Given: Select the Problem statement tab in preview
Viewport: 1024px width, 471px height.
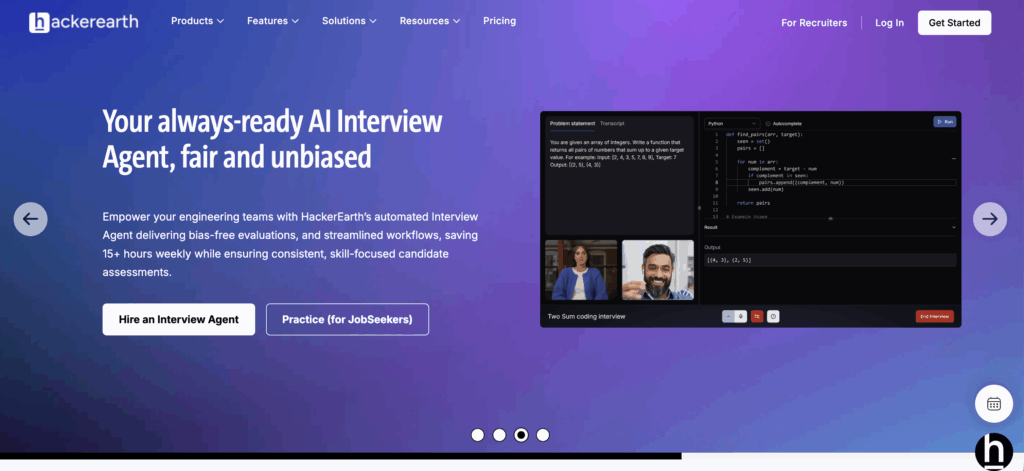Looking at the screenshot, I should pyautogui.click(x=572, y=123).
